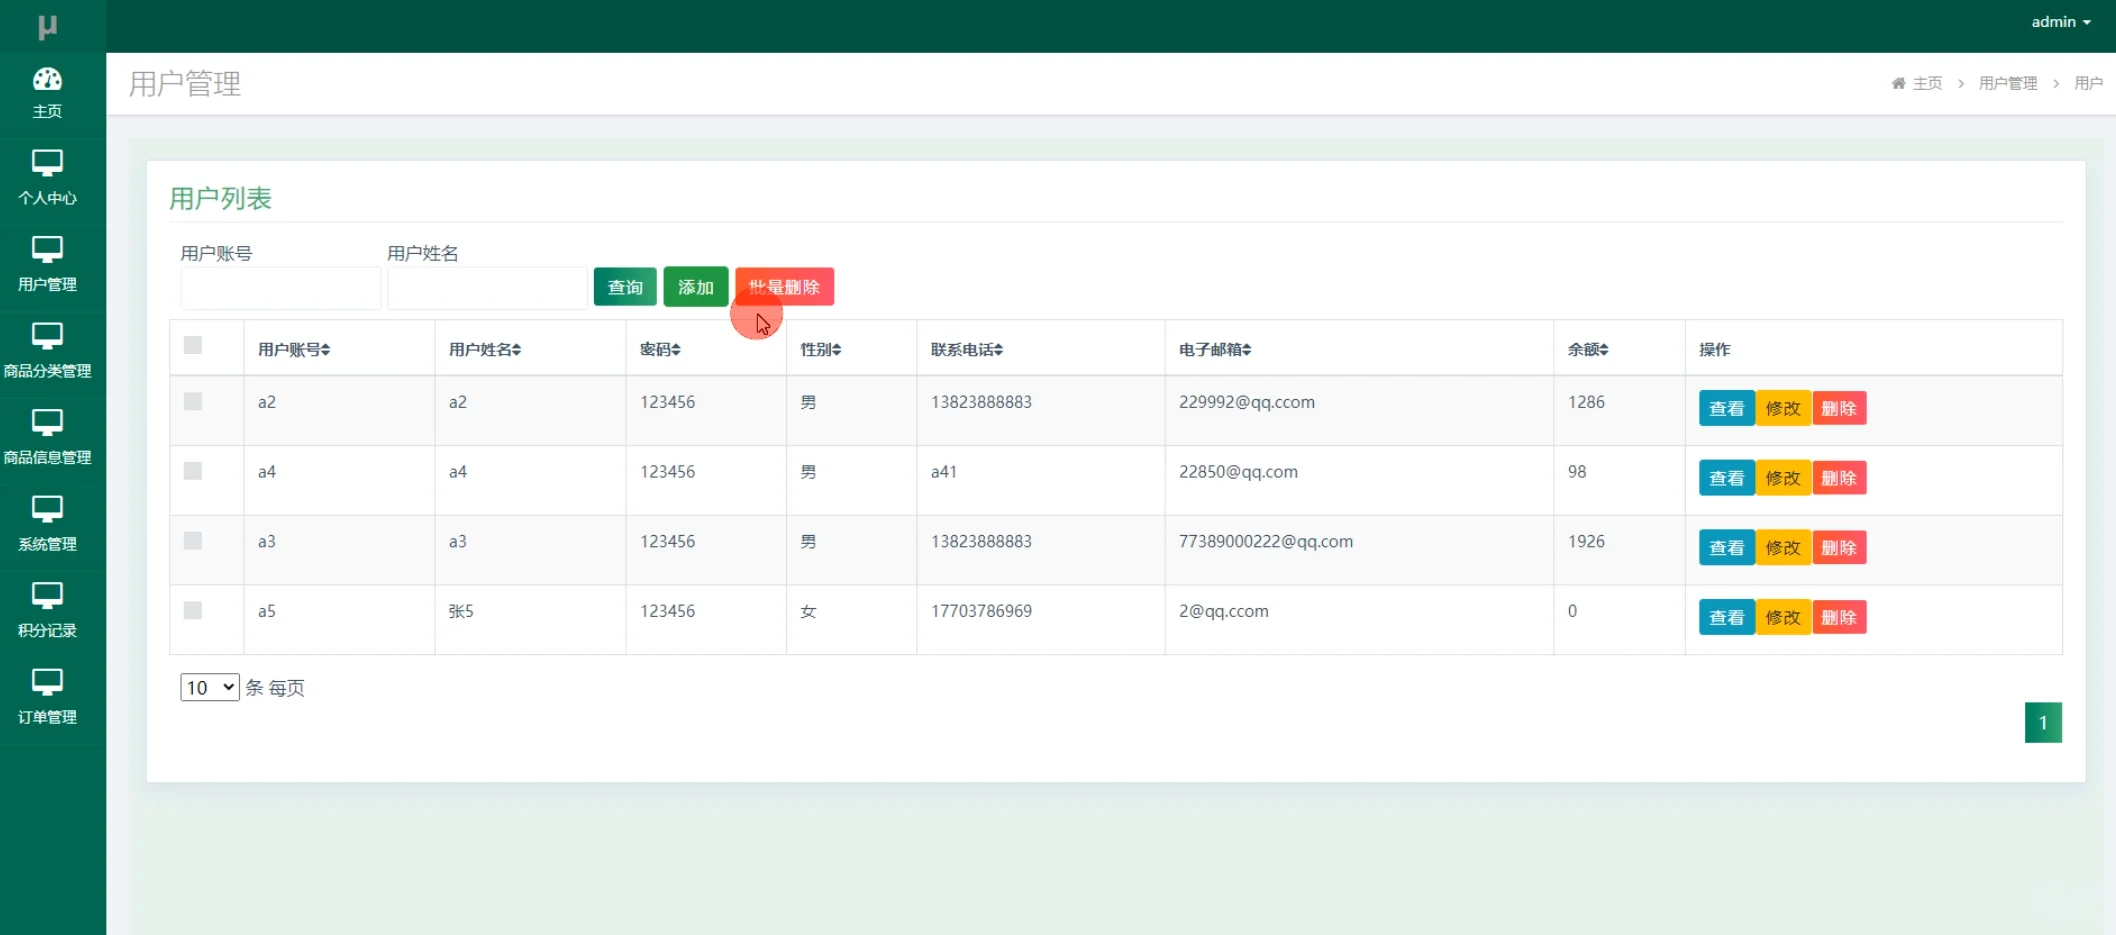Sort by 电子邮箱 column arrows
The image size is (2116, 935).
[1247, 350]
